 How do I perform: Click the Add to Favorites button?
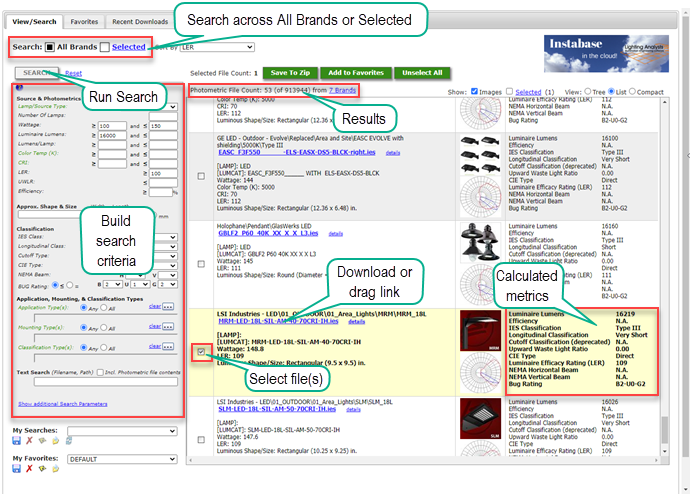point(356,73)
